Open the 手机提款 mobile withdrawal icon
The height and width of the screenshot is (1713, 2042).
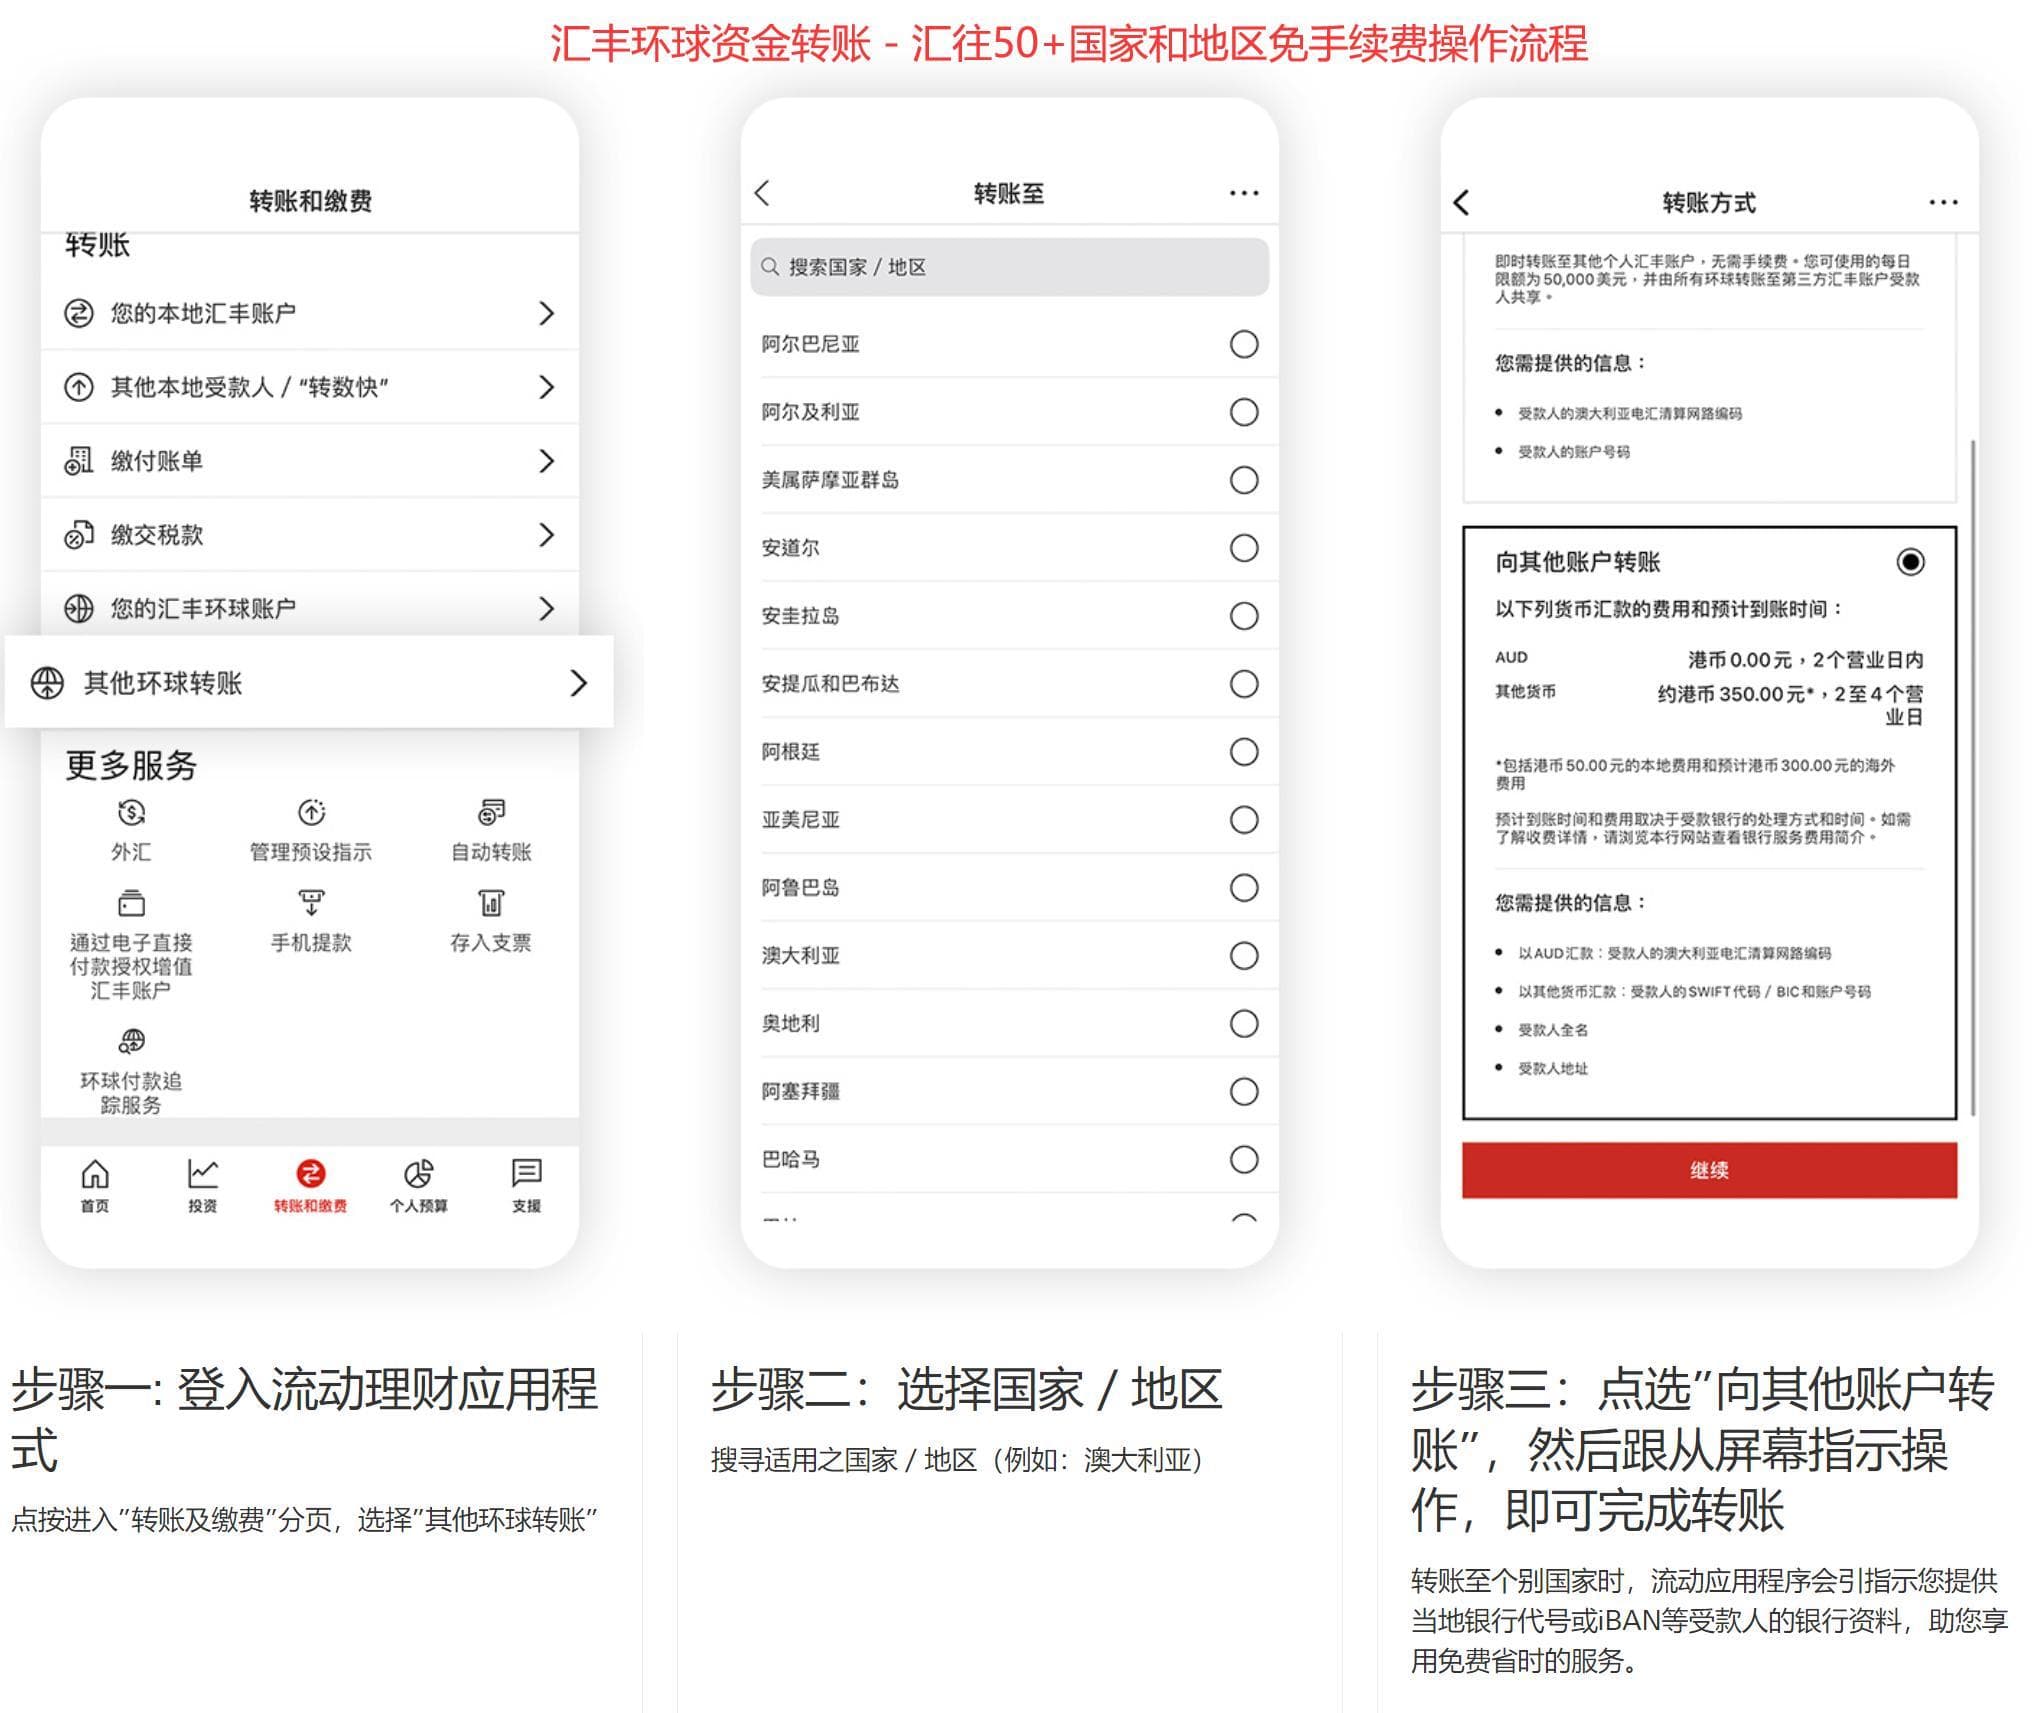pyautogui.click(x=311, y=903)
